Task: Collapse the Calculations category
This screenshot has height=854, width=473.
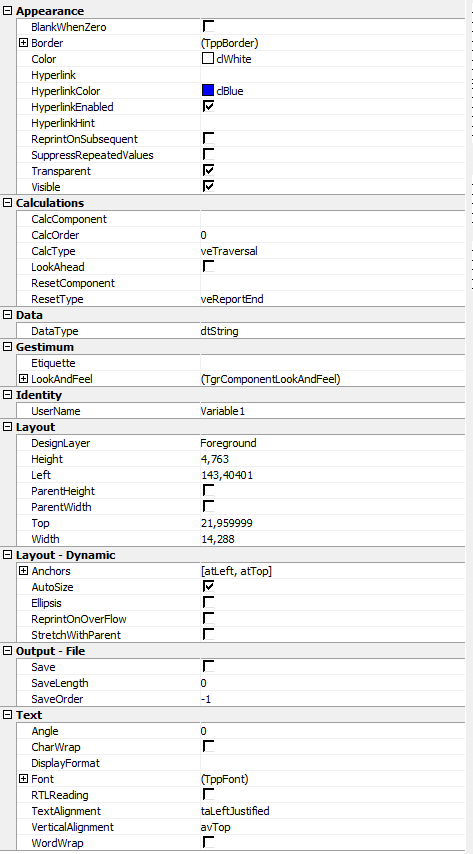Action: point(8,203)
